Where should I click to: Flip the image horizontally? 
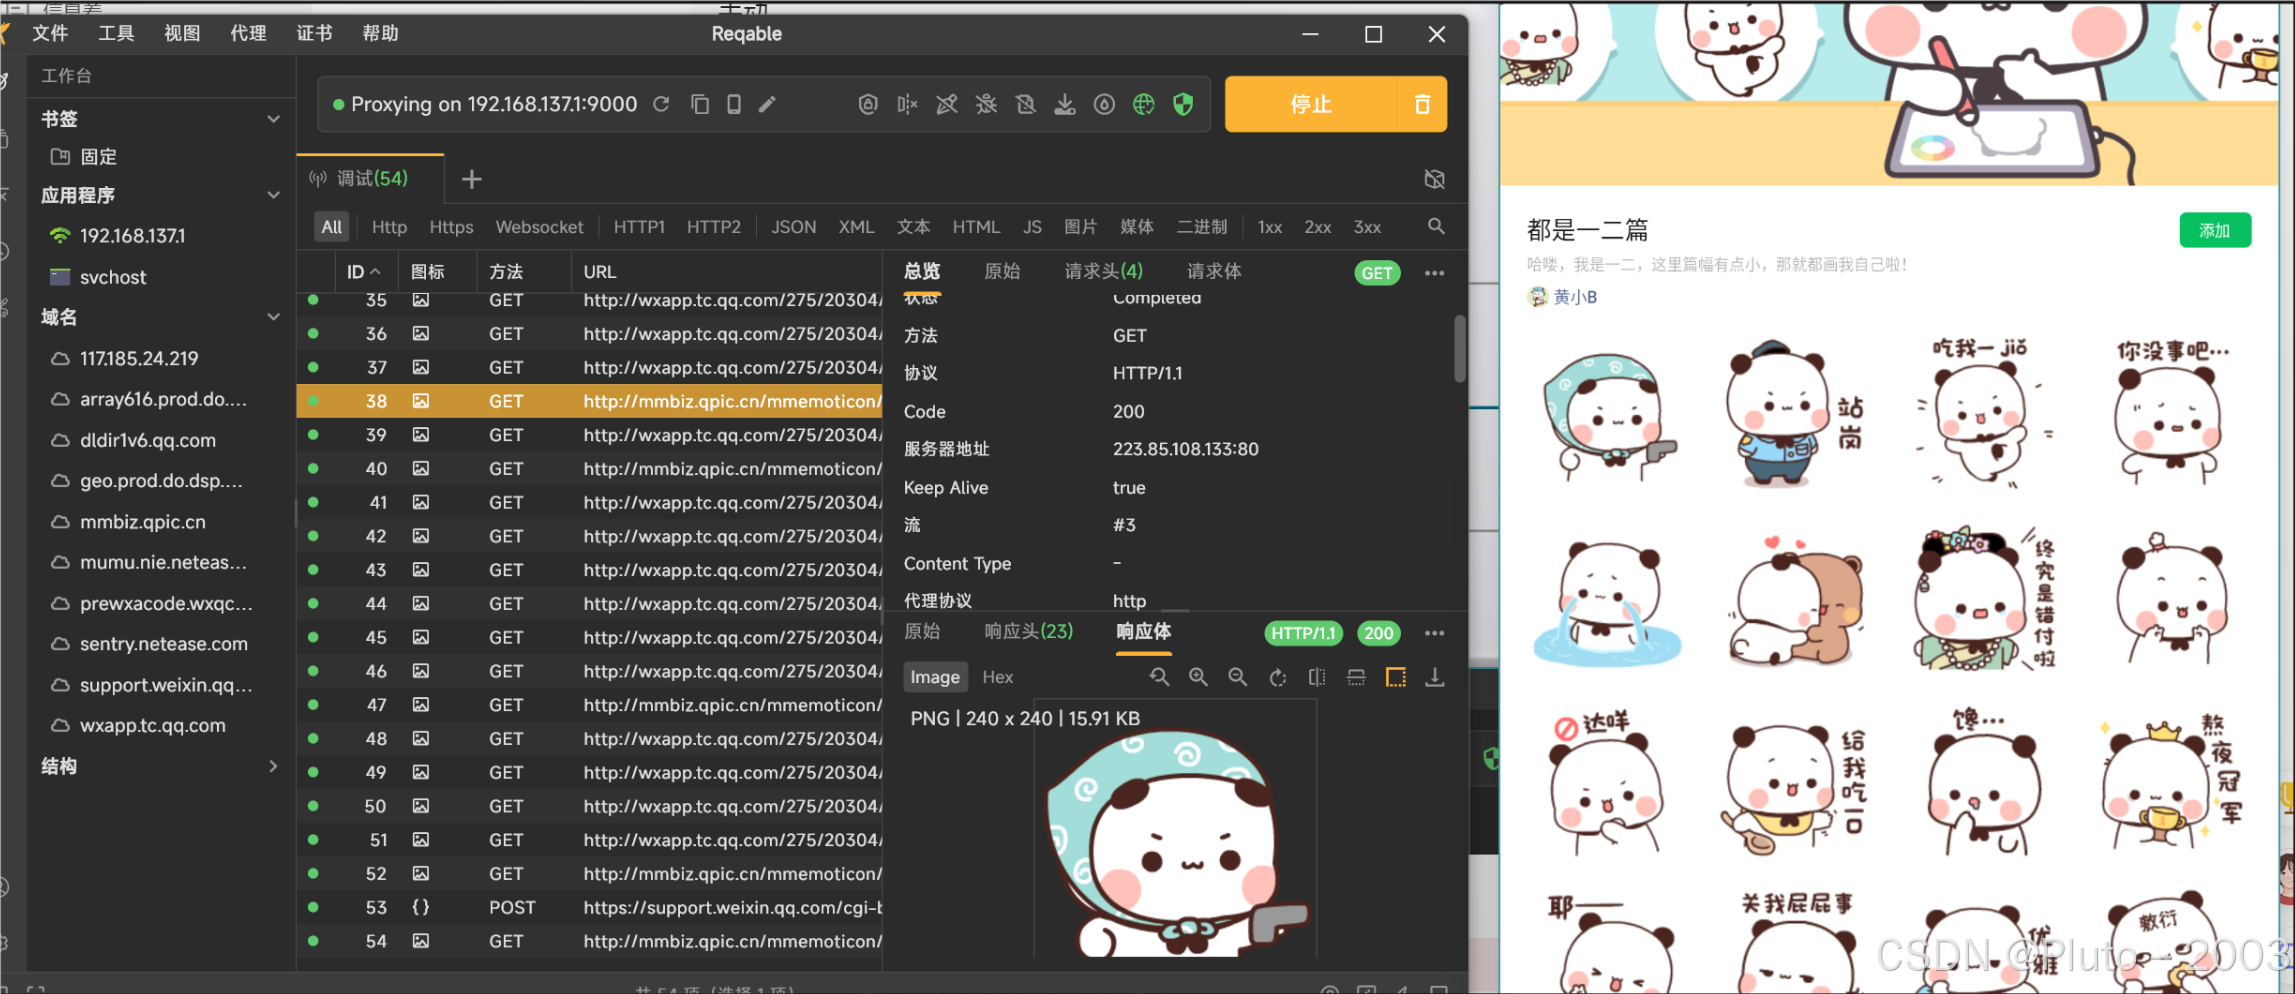[x=1317, y=677]
